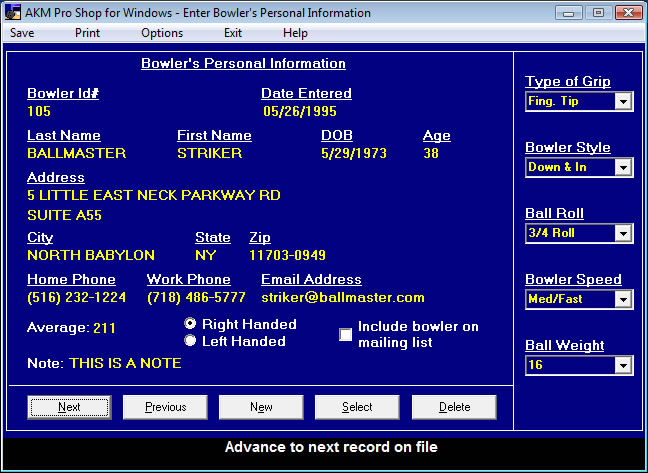Expand the Ball Roll dropdown

coord(623,233)
